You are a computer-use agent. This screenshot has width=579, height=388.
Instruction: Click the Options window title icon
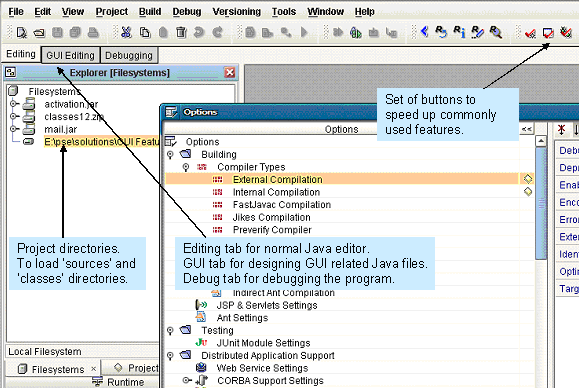coord(171,112)
